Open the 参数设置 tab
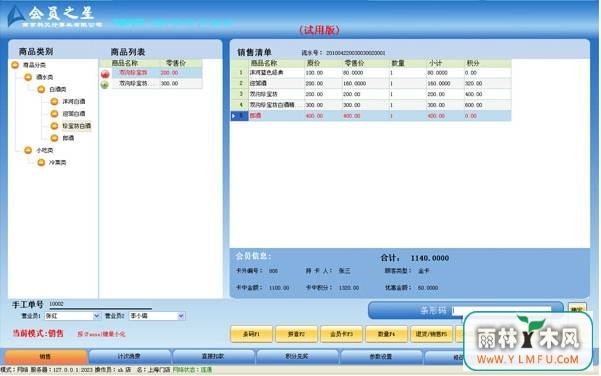This screenshot has width=601, height=376. pos(381,356)
